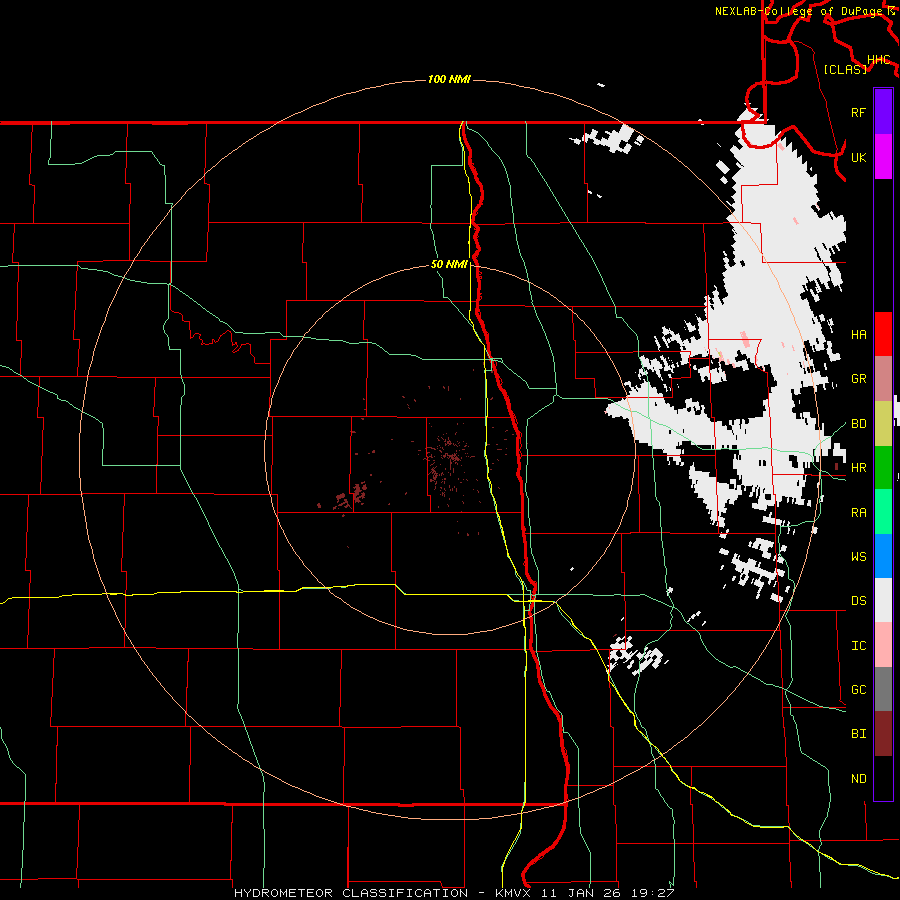The width and height of the screenshot is (900, 900).
Task: Click the UK legend label
Action: point(858,157)
